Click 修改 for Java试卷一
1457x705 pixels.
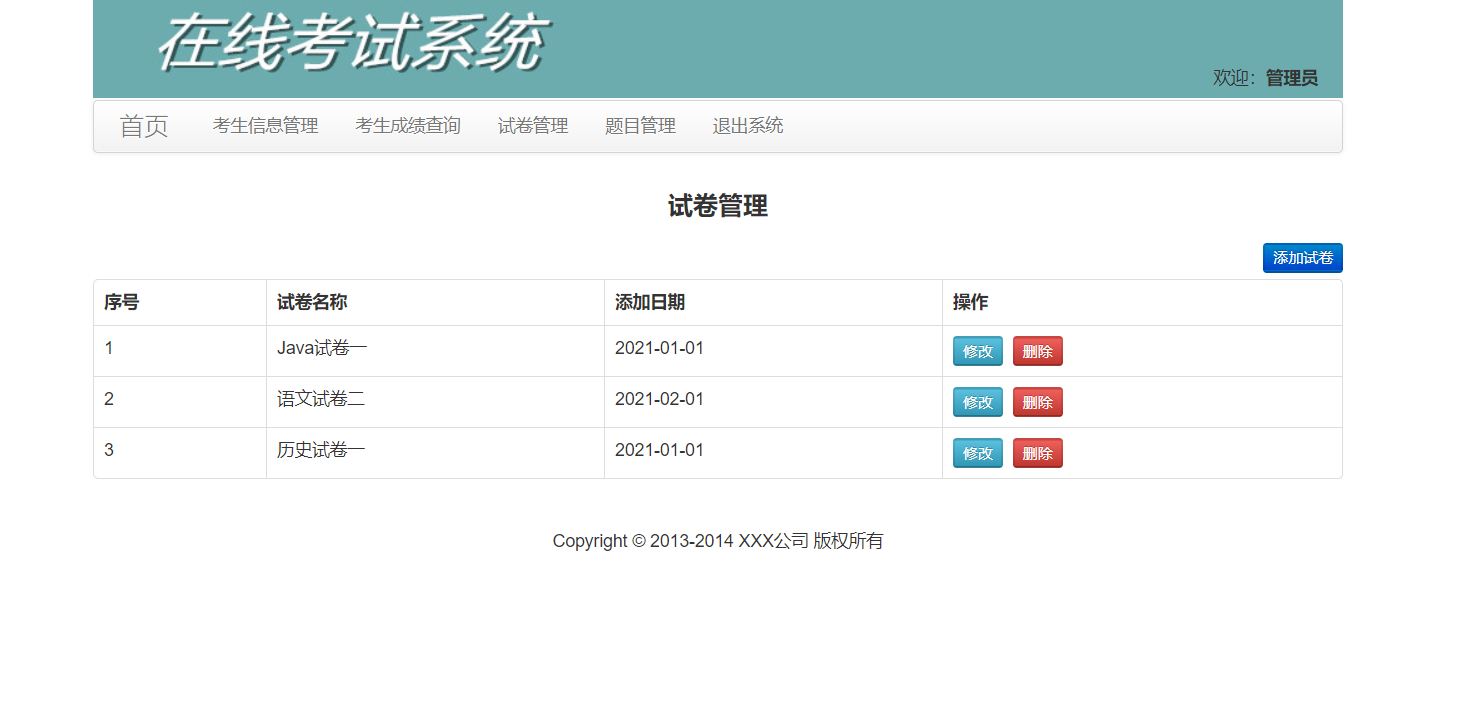click(977, 351)
